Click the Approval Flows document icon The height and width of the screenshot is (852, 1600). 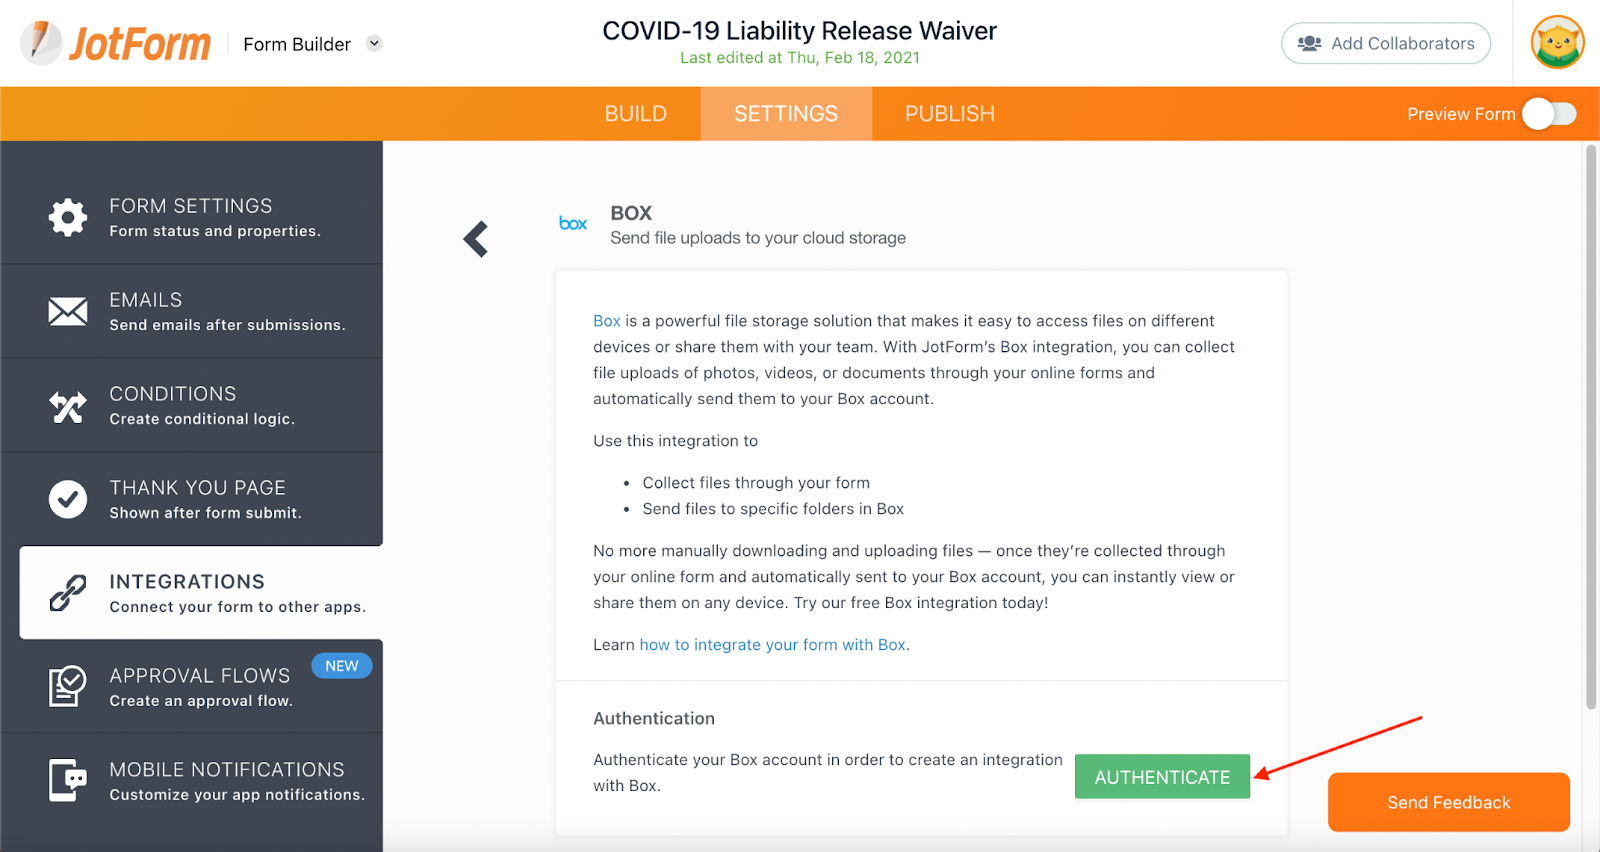click(x=68, y=686)
